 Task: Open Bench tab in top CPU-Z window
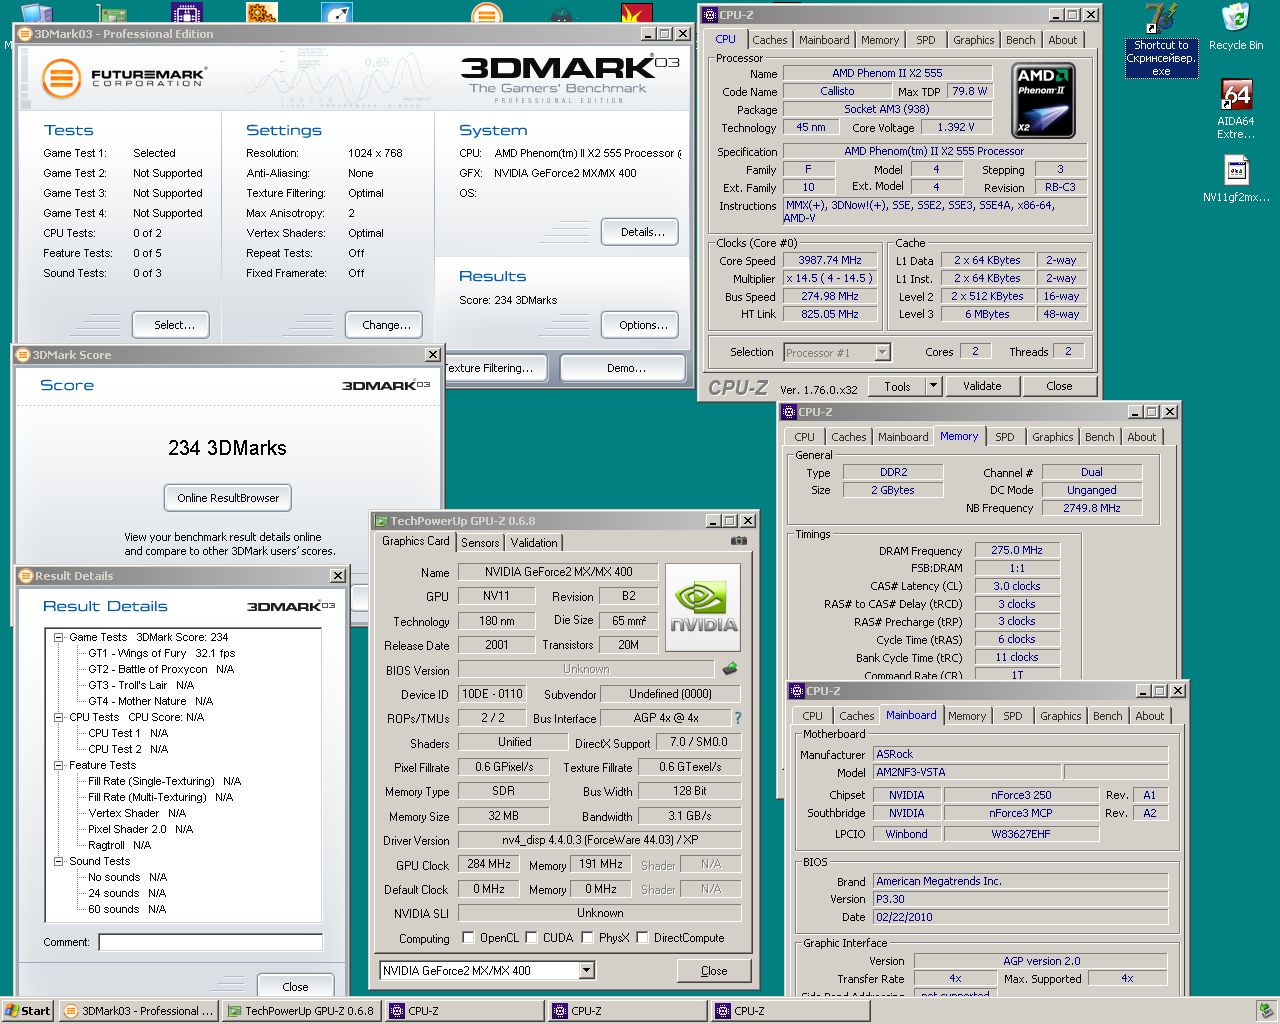(1021, 40)
